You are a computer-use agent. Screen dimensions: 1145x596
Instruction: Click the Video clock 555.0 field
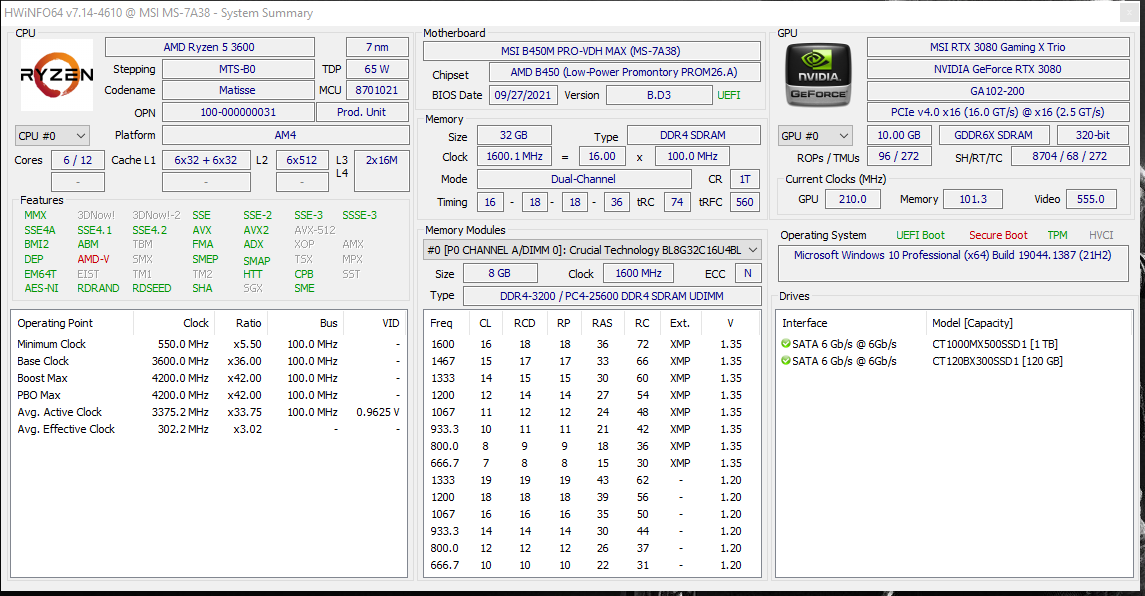tap(1091, 199)
